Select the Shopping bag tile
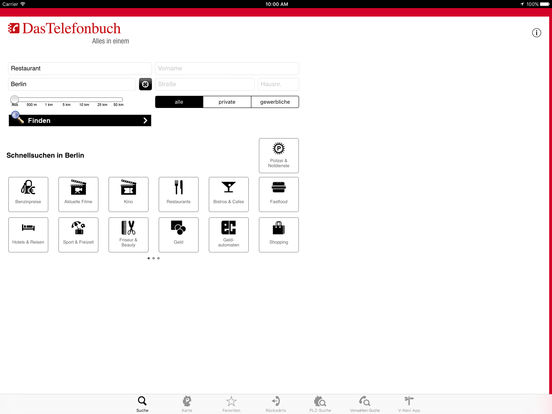 point(279,235)
